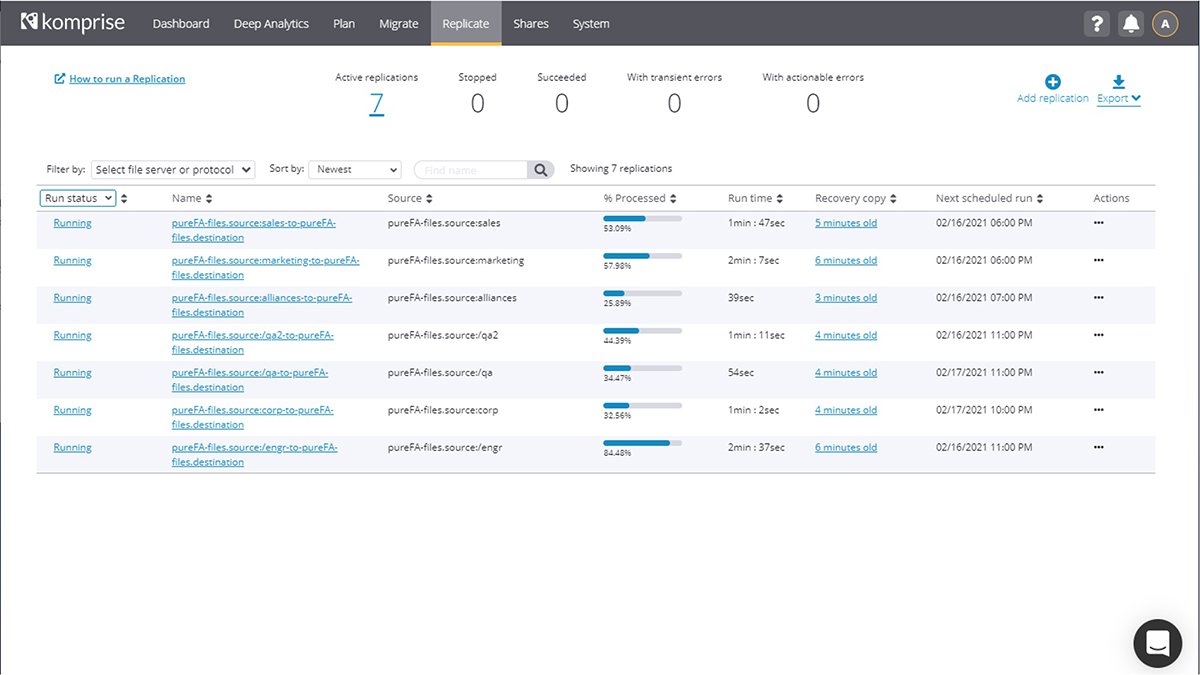Viewport: 1200px width, 675px height.
Task: Click the Add replication plus icon
Action: (1051, 82)
